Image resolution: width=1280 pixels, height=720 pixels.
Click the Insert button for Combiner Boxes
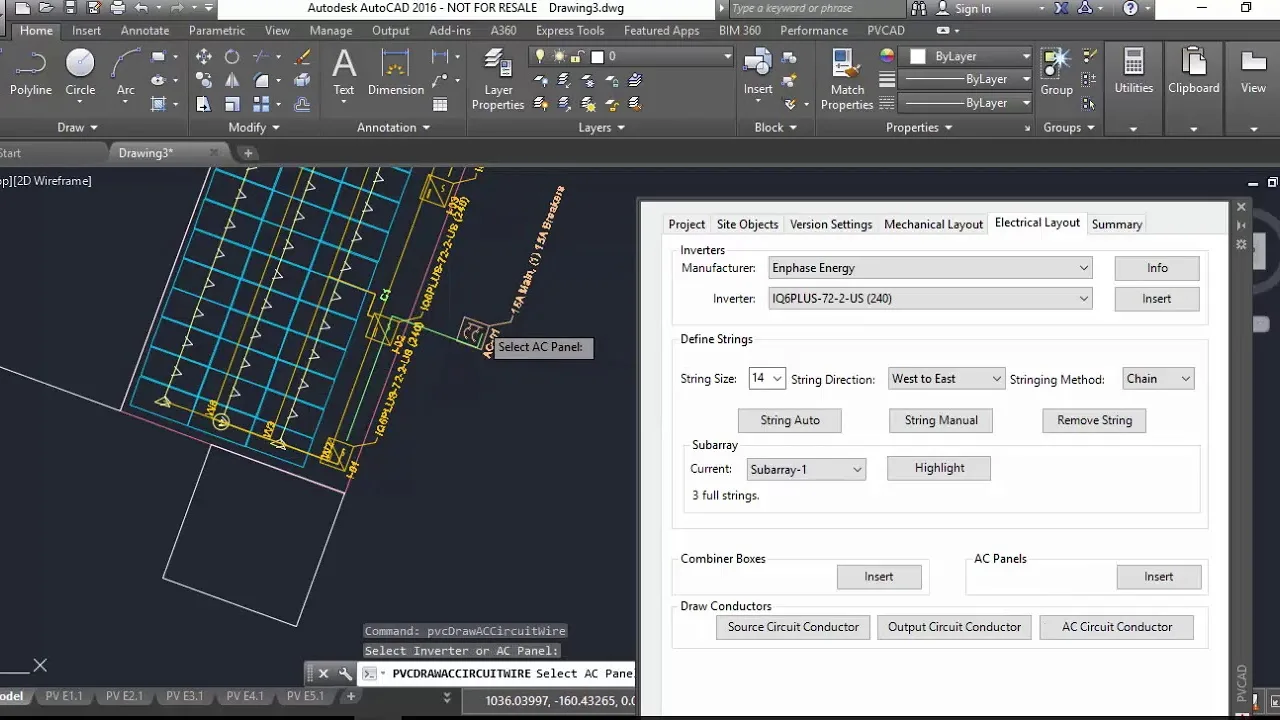point(879,576)
